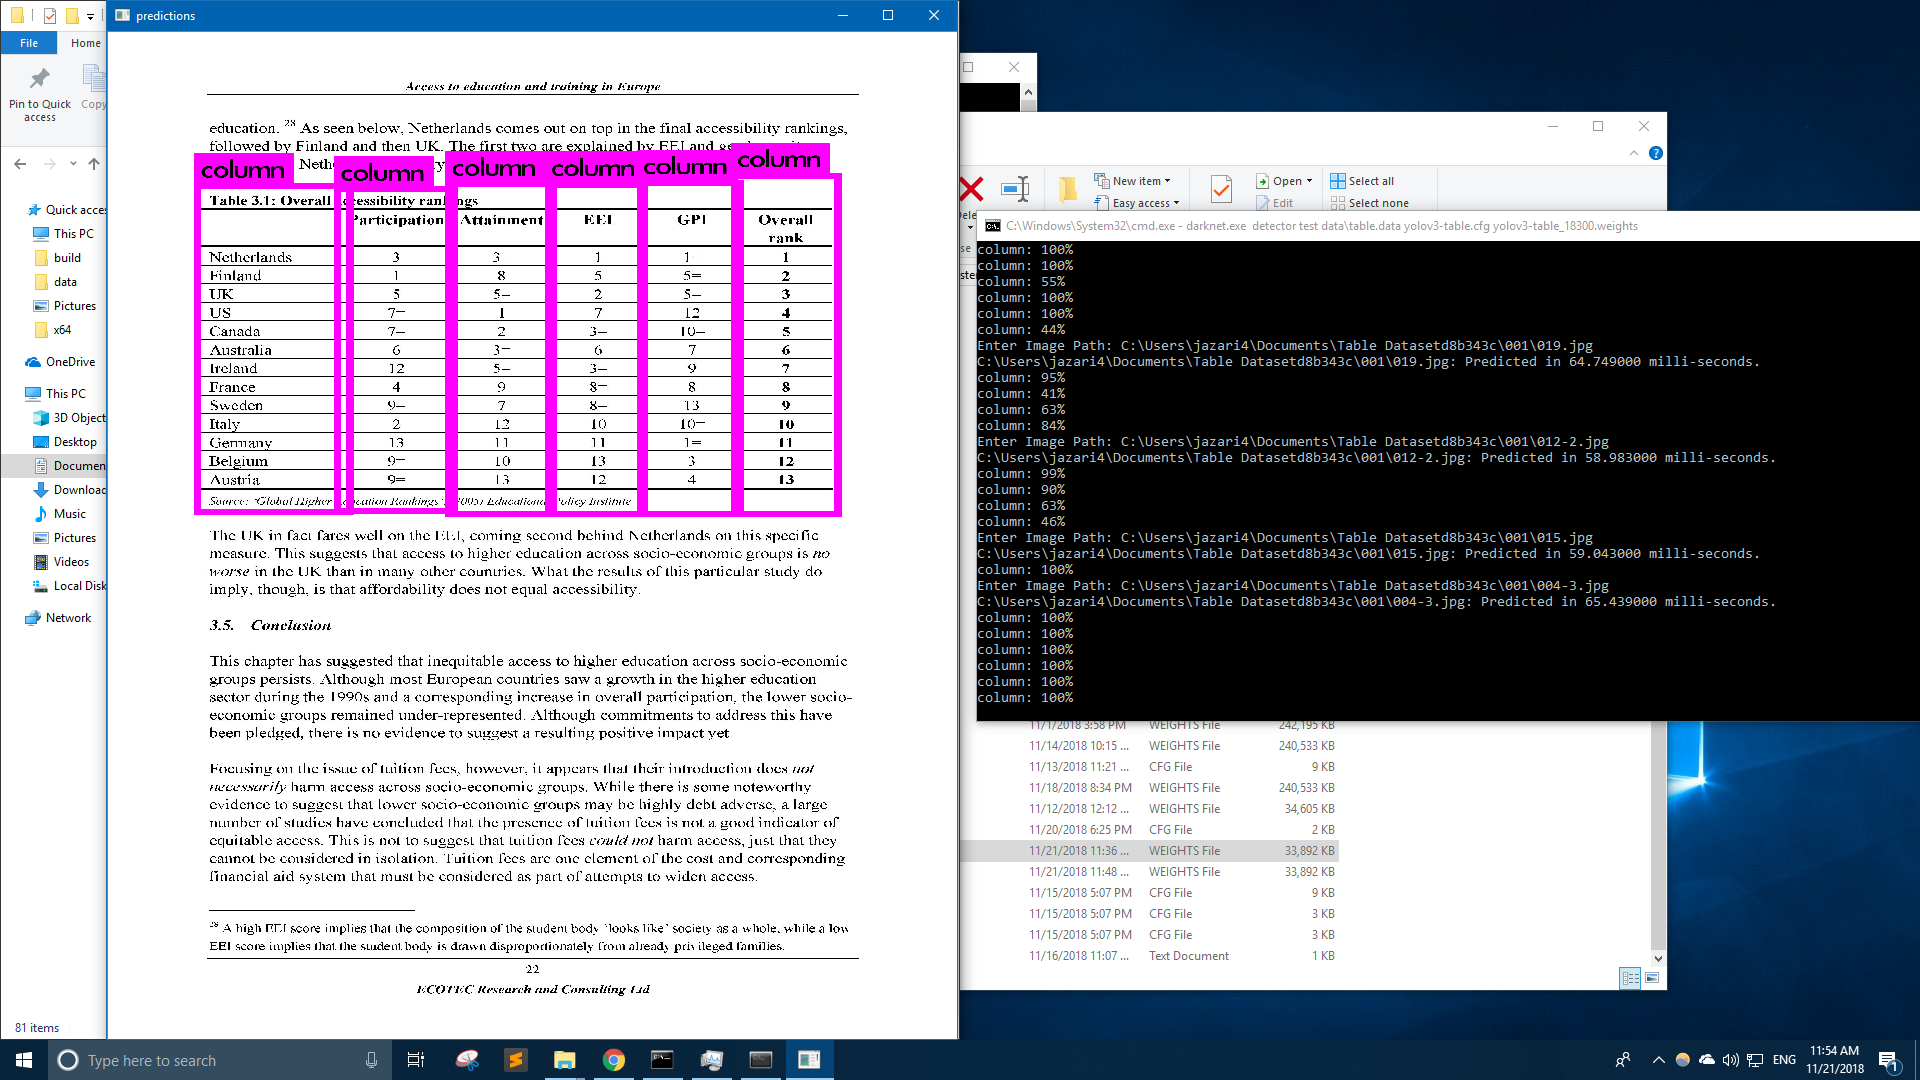
Task: Open the Home tab in File Explorer
Action: (83, 42)
